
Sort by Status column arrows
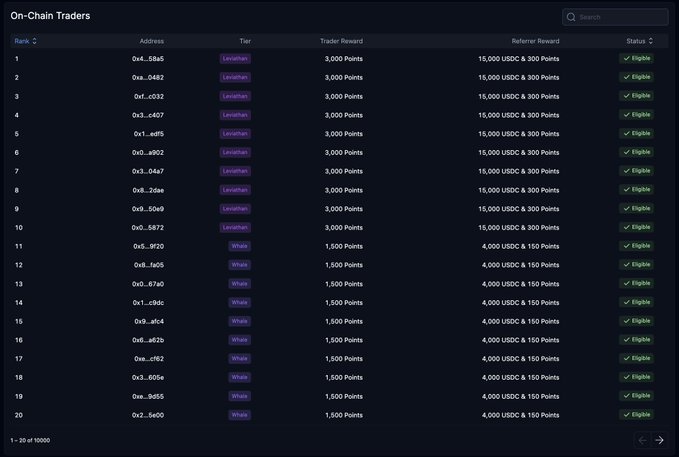(x=650, y=41)
